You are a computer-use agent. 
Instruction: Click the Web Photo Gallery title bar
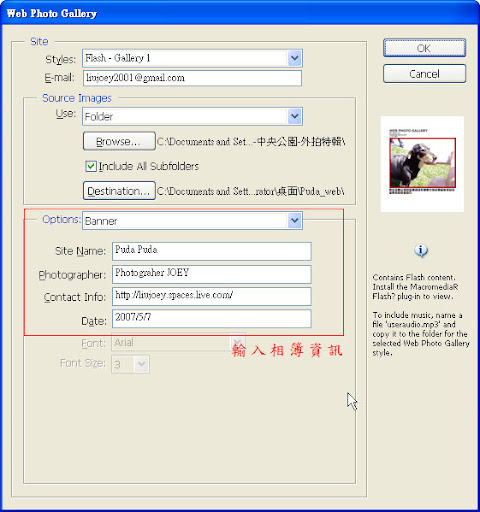pos(240,13)
